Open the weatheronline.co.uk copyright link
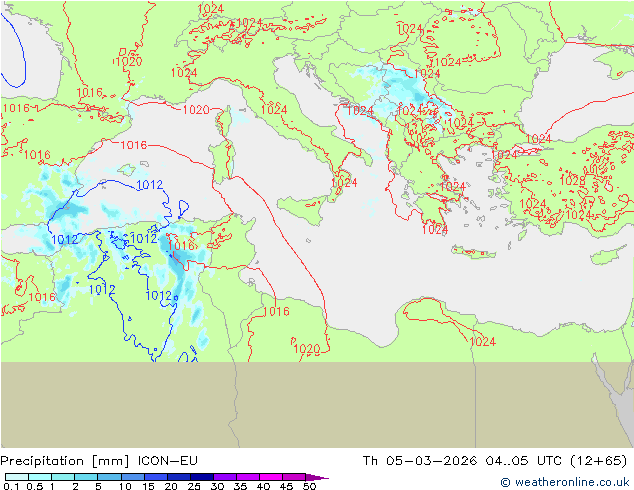 (x=565, y=482)
